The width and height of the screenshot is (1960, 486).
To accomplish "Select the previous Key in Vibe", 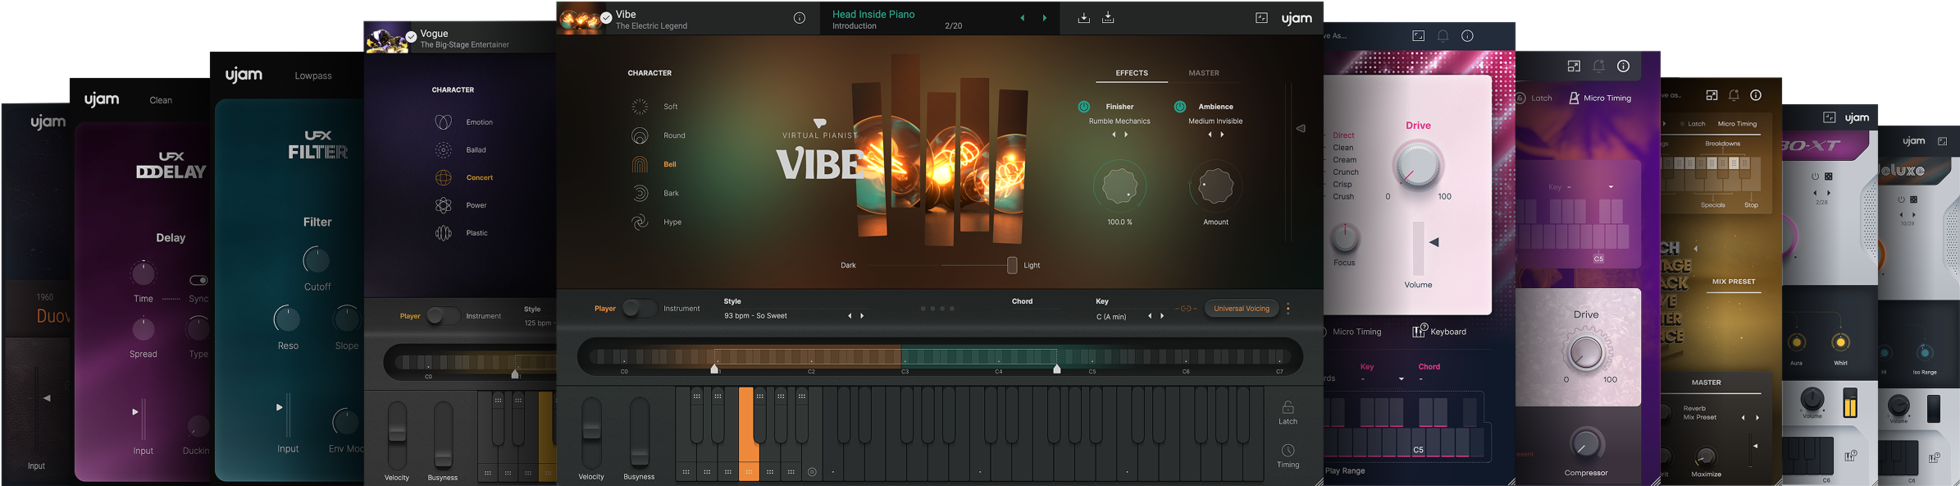I will click(x=1149, y=316).
